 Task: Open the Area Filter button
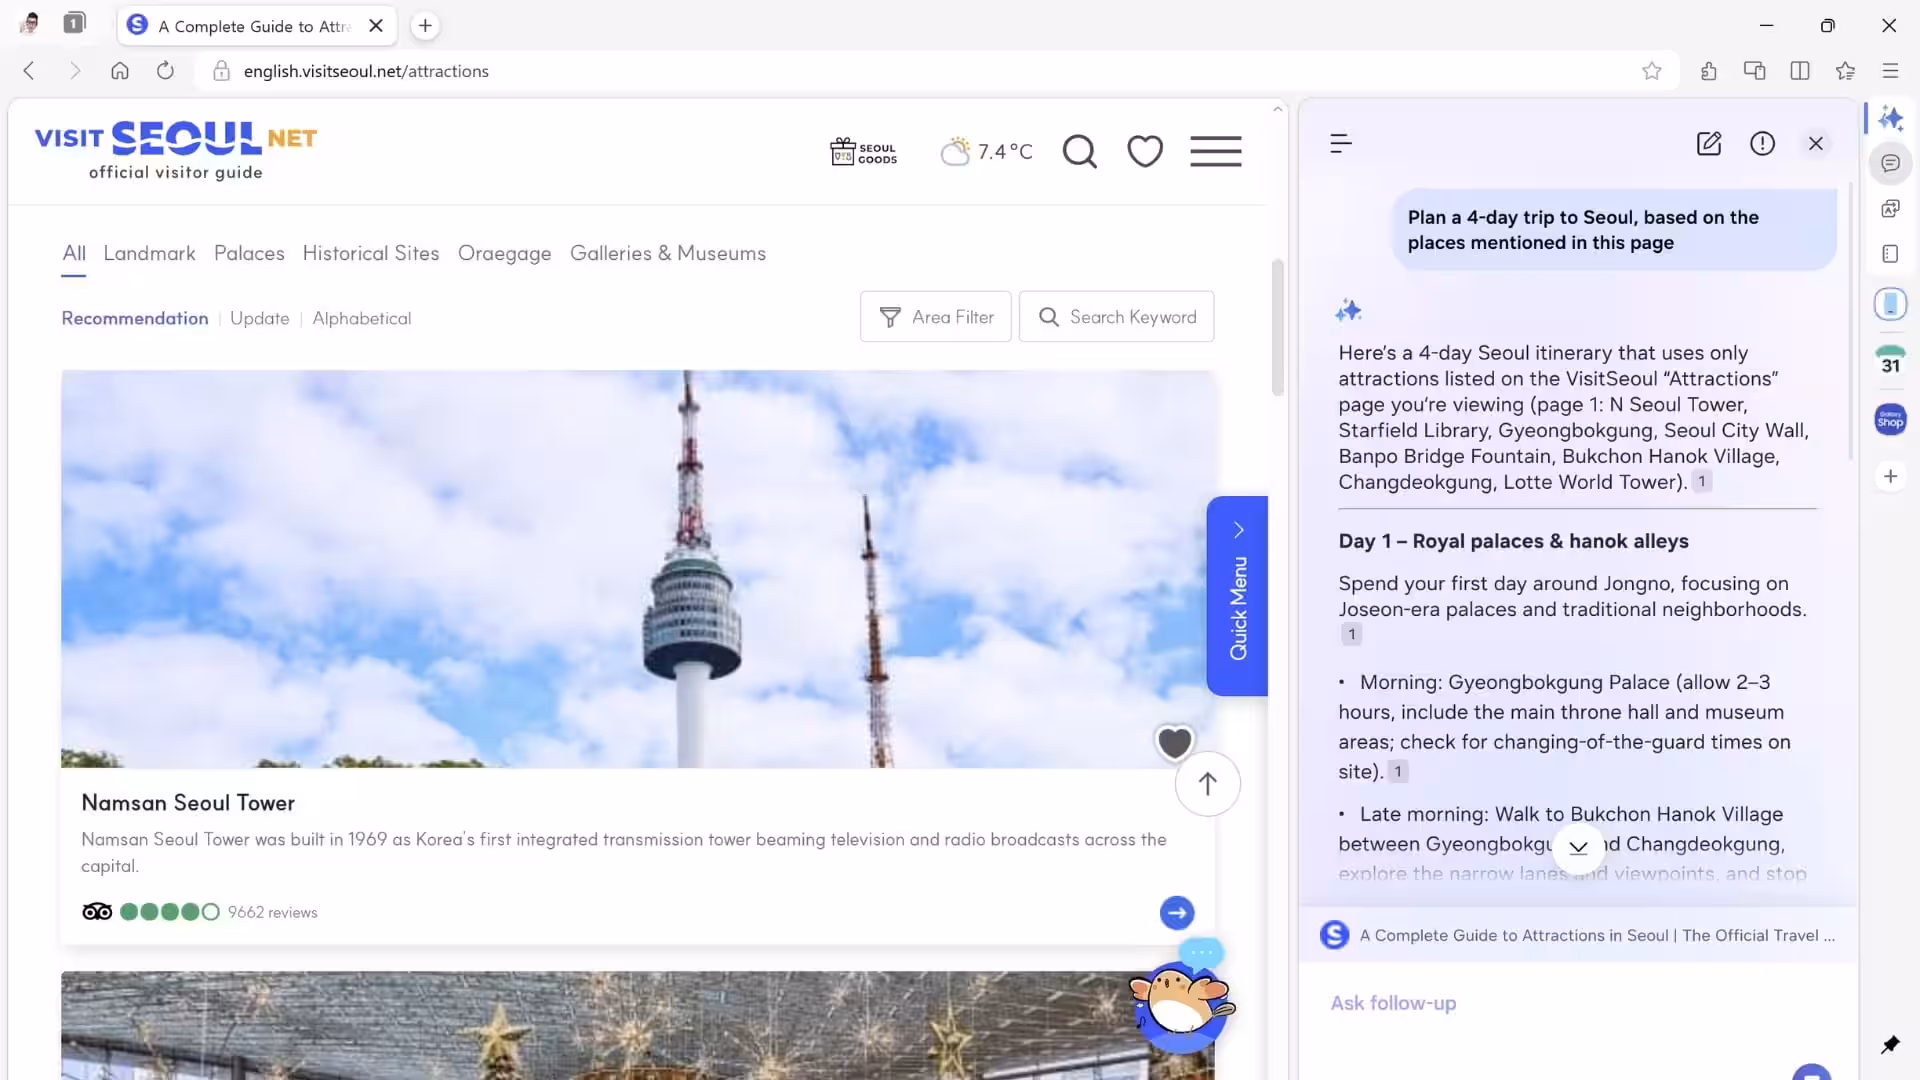coord(935,316)
